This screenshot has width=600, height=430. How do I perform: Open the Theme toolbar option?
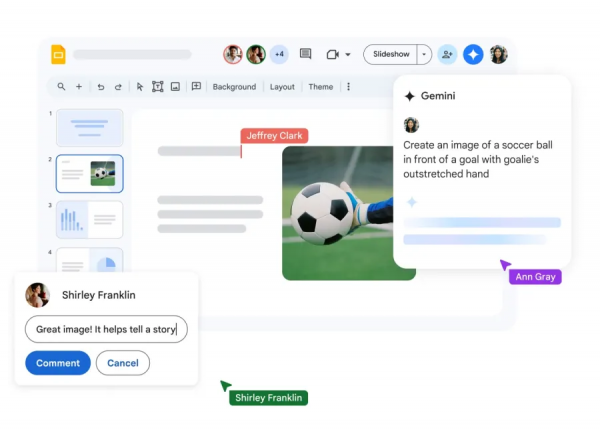click(320, 87)
